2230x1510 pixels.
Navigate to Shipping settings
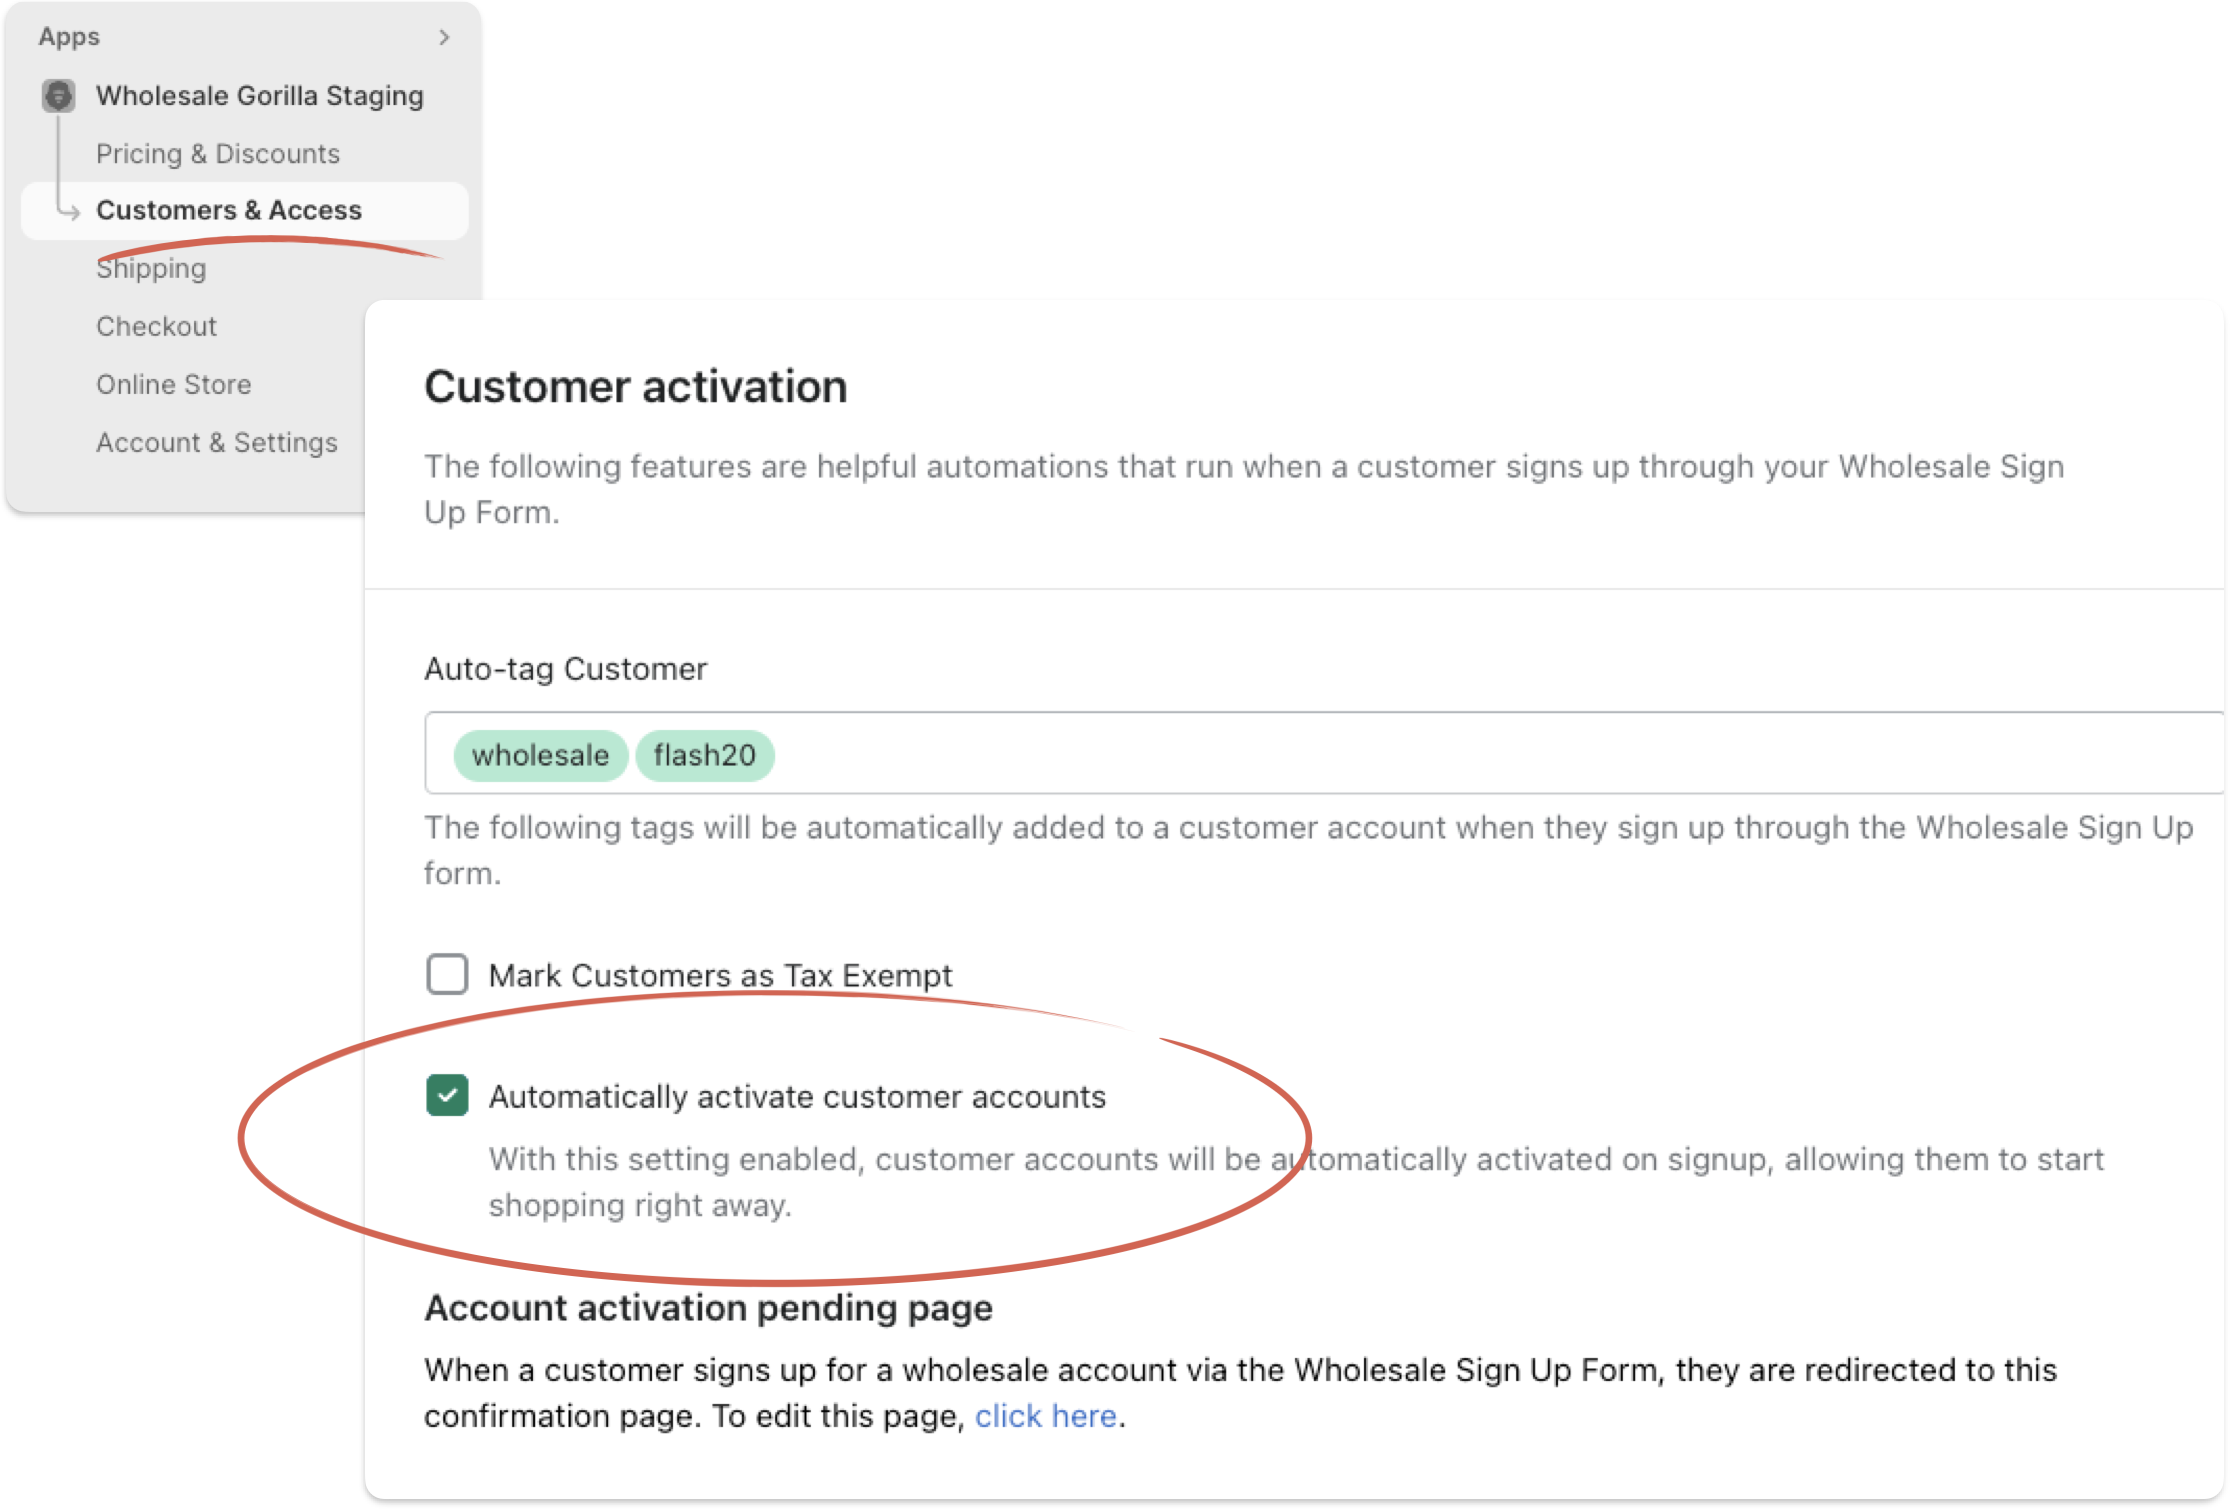coord(151,267)
